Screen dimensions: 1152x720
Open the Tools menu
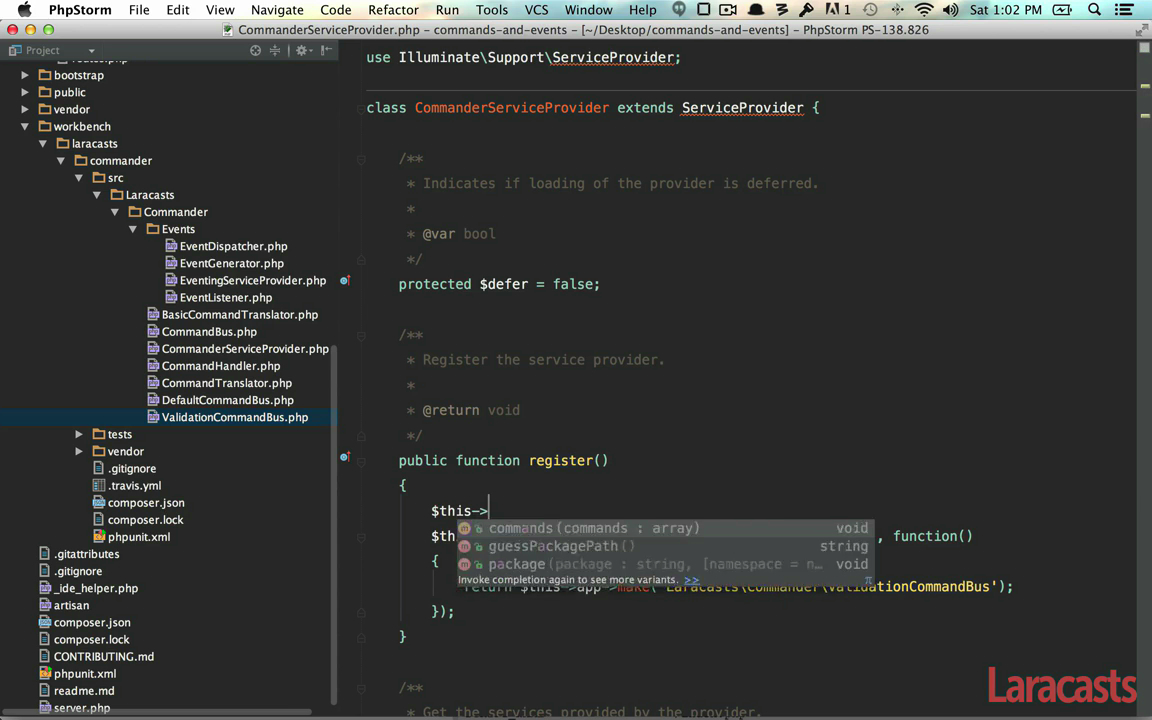[492, 10]
